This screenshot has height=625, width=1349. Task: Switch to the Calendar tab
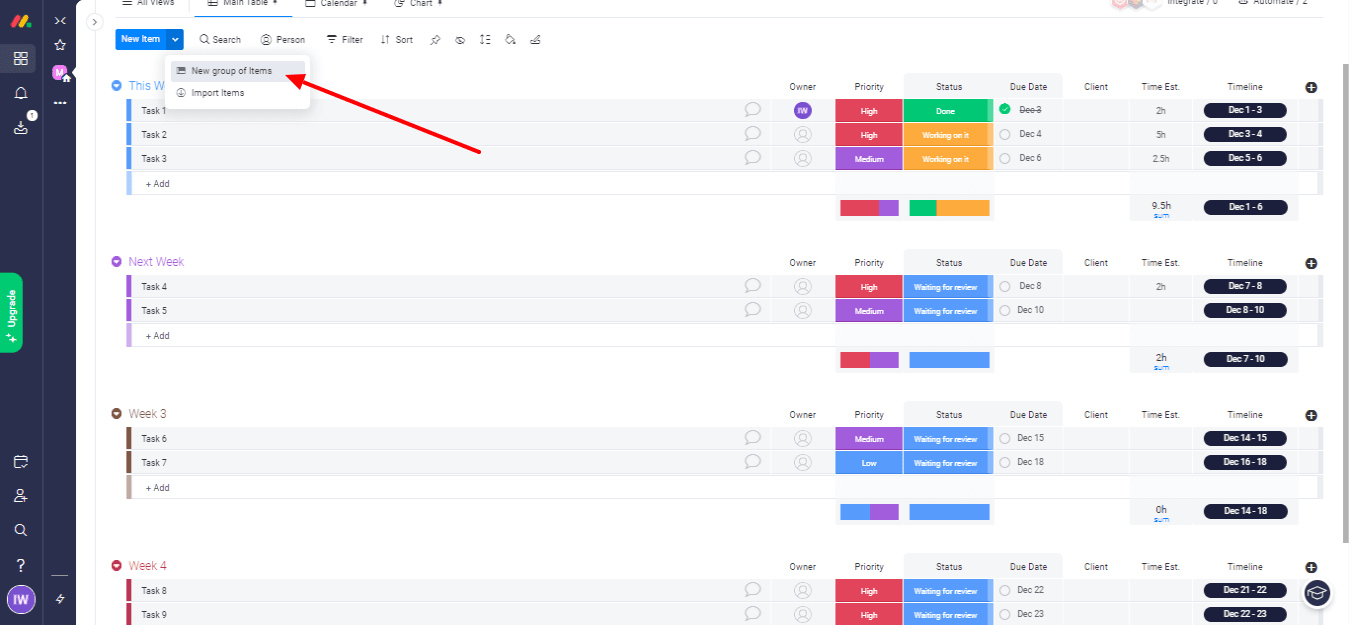click(x=336, y=4)
